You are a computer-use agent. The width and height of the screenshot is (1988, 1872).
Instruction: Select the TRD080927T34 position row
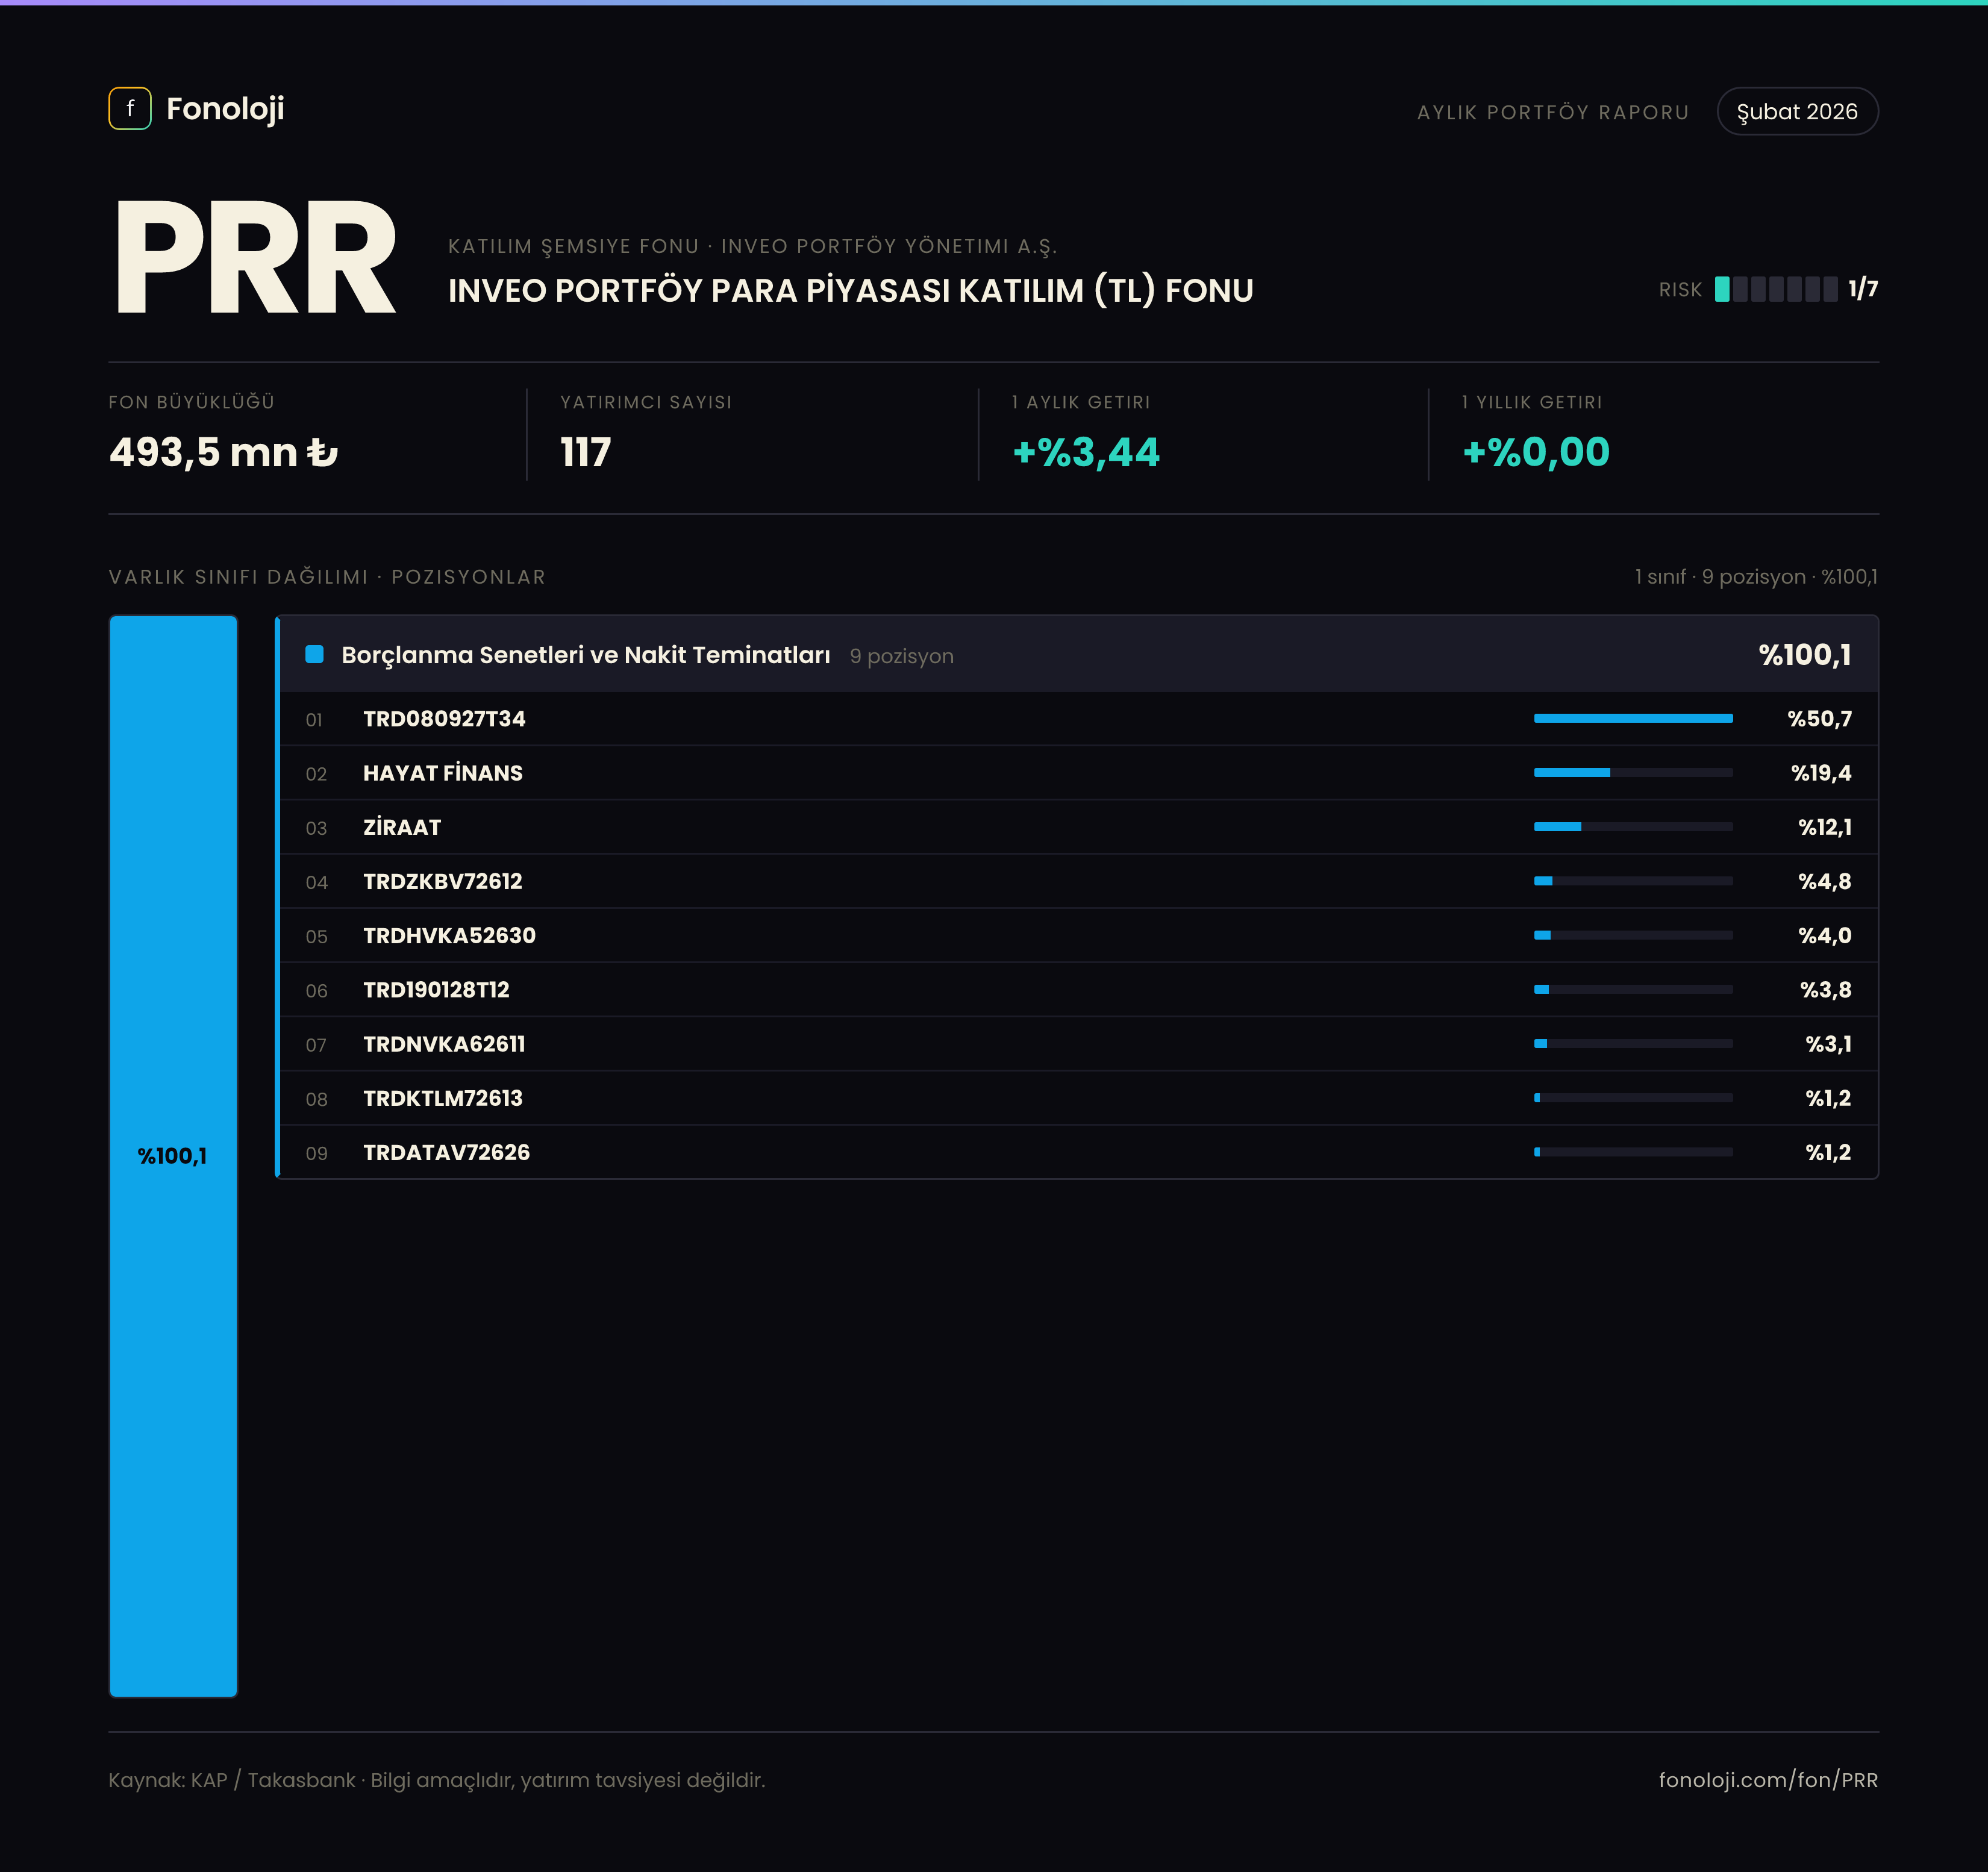point(1078,719)
